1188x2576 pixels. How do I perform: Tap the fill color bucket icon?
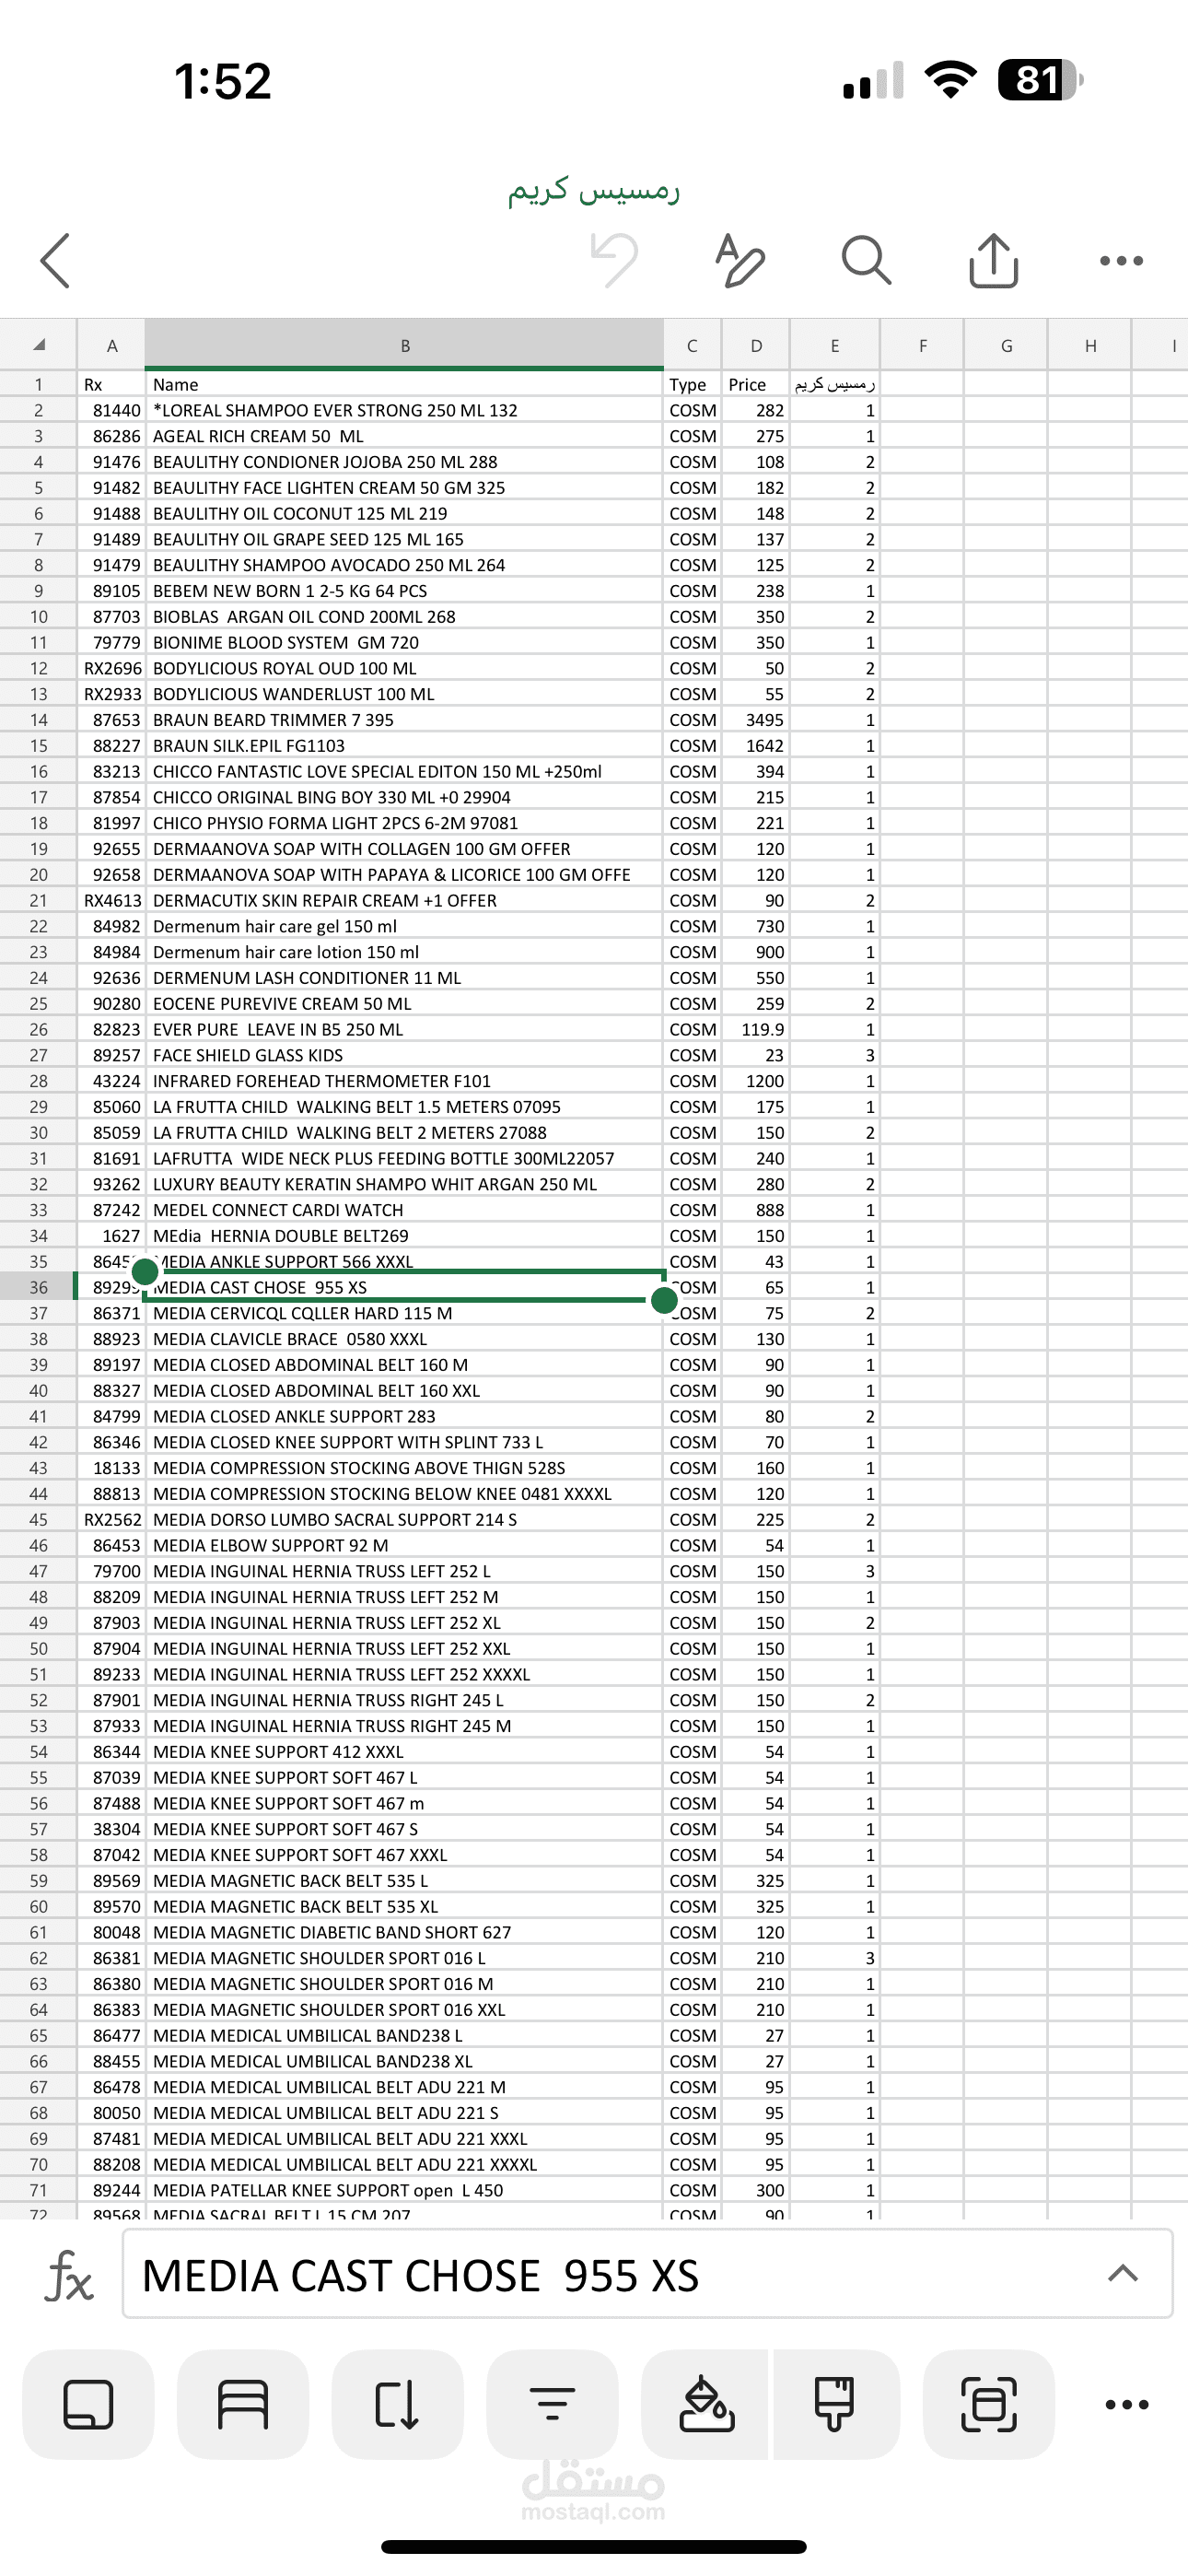[706, 2404]
